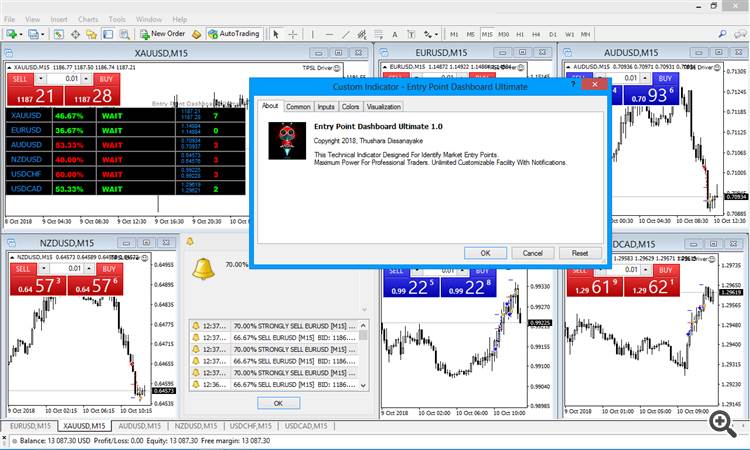Select the Crosshair tool
The image size is (750, 450).
(x=293, y=34)
